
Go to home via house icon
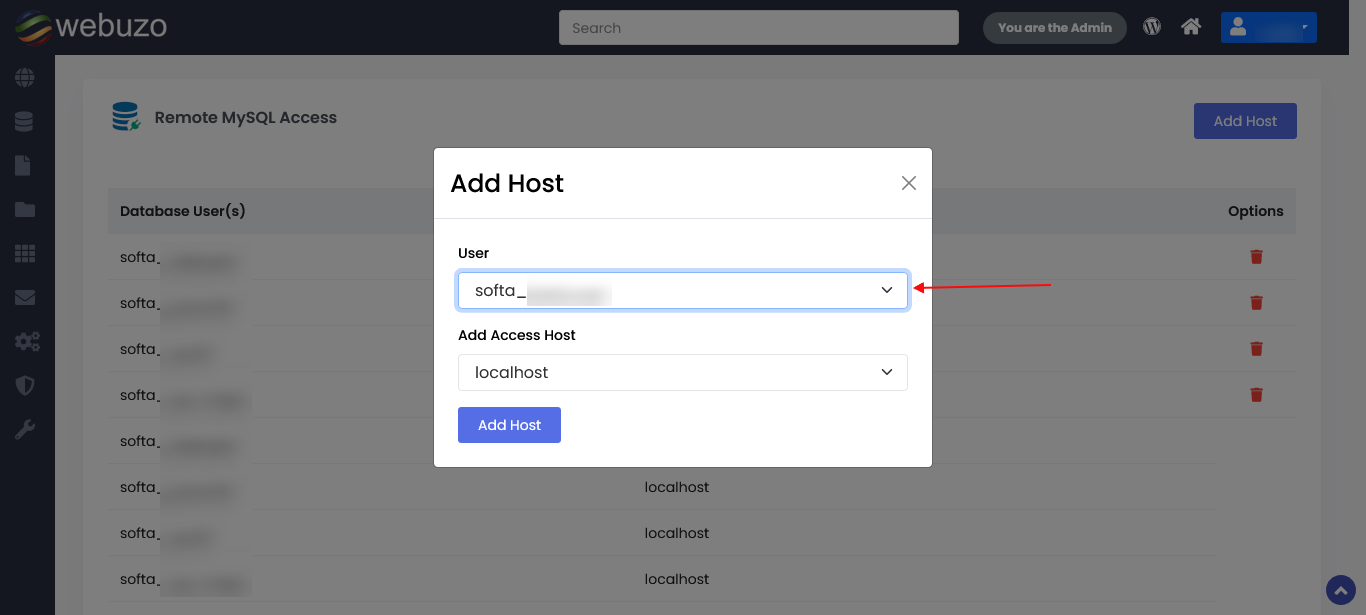point(1190,27)
